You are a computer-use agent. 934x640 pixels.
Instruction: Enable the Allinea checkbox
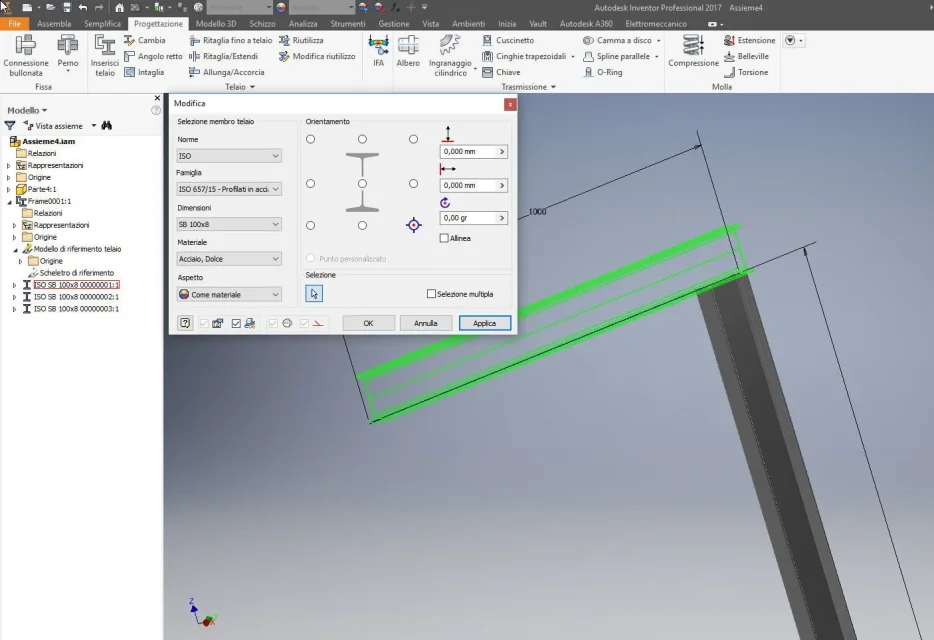point(444,238)
